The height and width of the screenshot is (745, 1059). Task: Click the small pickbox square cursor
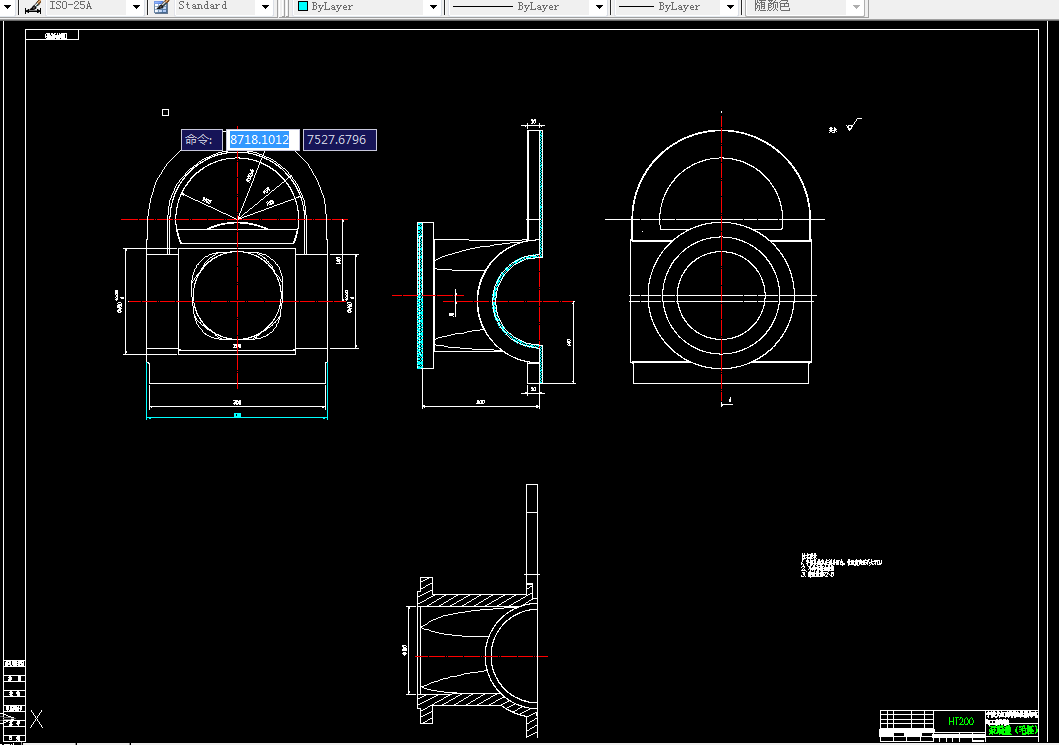coord(165,113)
